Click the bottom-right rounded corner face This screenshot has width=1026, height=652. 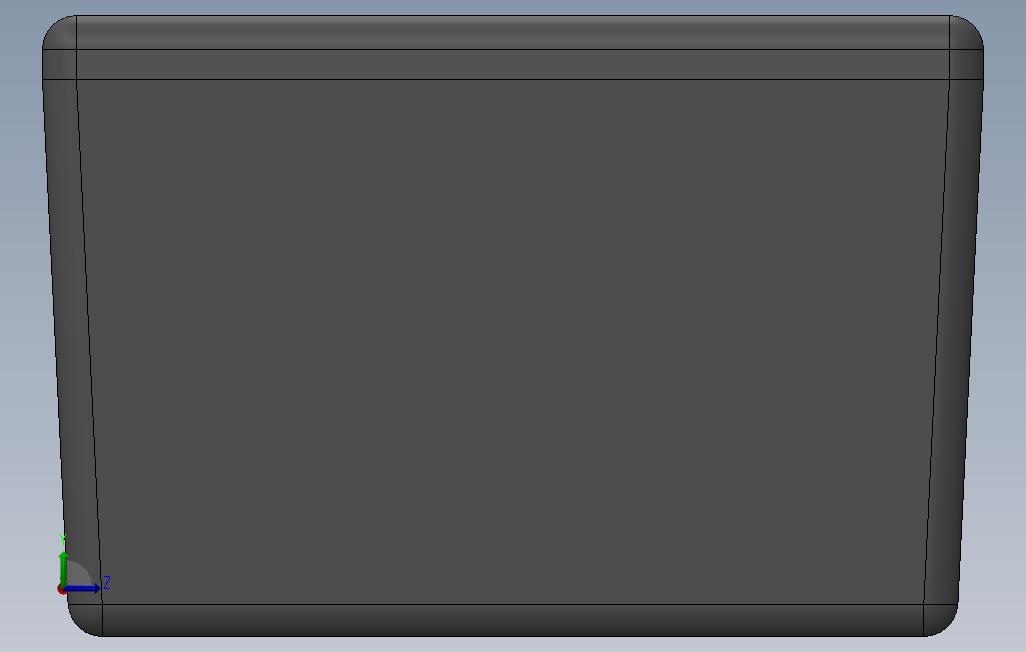pyautogui.click(x=938, y=618)
